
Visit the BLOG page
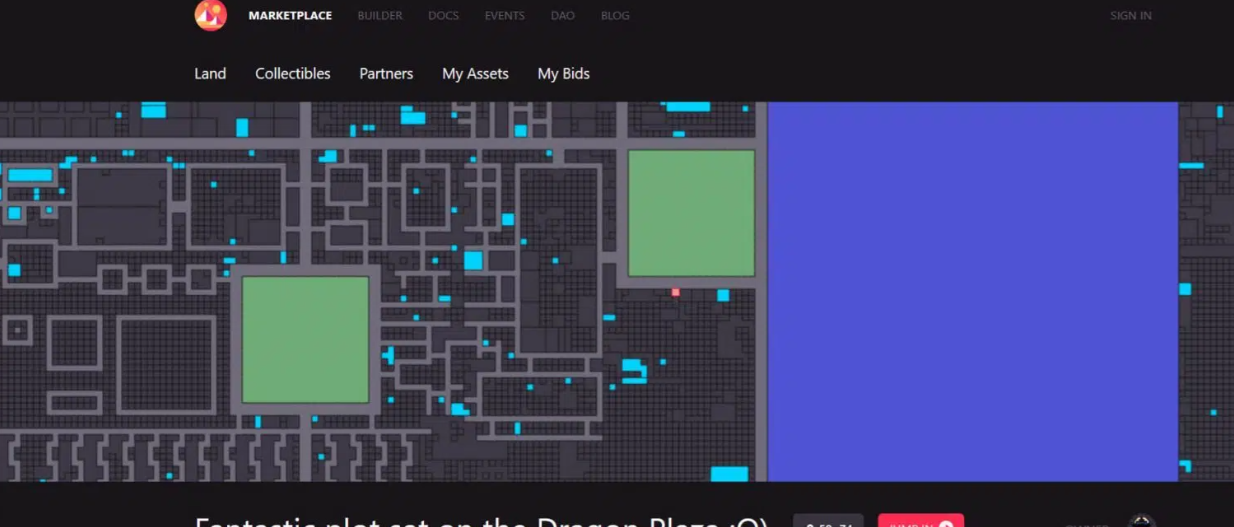point(615,16)
